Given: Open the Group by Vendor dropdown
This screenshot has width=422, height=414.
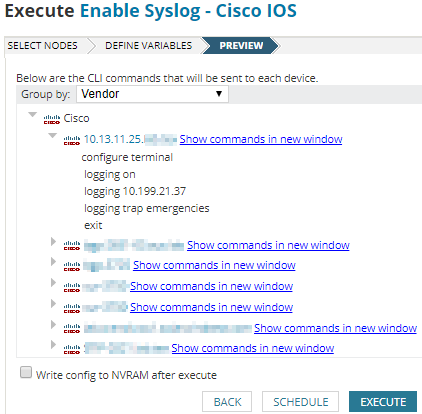Looking at the screenshot, I should [x=152, y=94].
